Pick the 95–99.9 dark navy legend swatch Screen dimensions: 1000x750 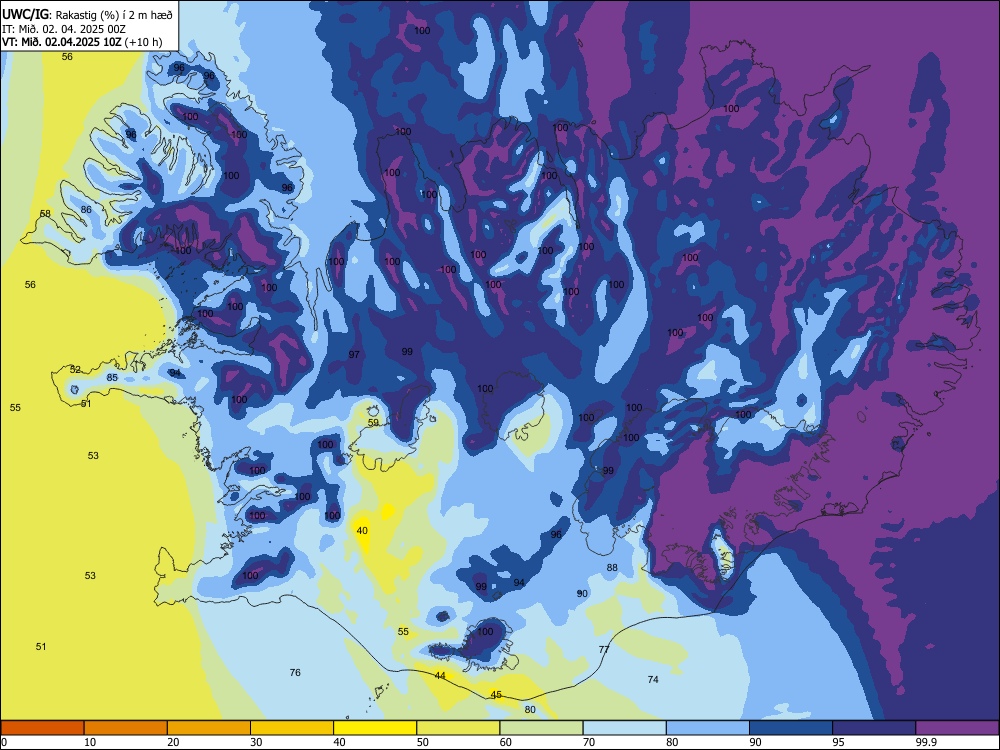pos(874,728)
